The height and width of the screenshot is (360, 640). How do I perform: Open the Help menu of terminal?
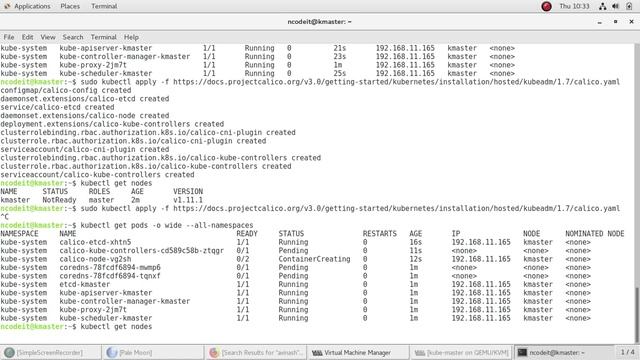click(x=131, y=37)
